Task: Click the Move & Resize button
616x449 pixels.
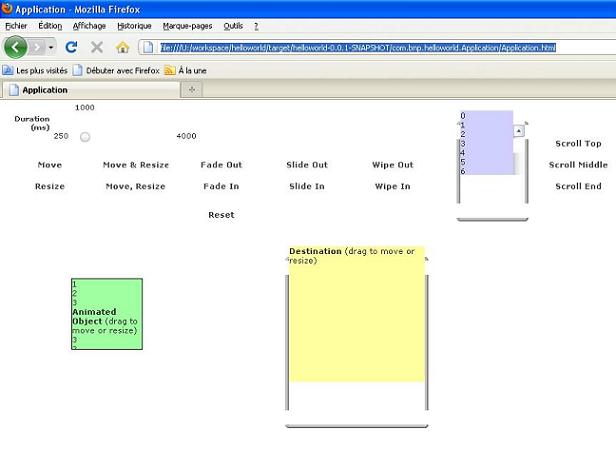Action: [136, 165]
